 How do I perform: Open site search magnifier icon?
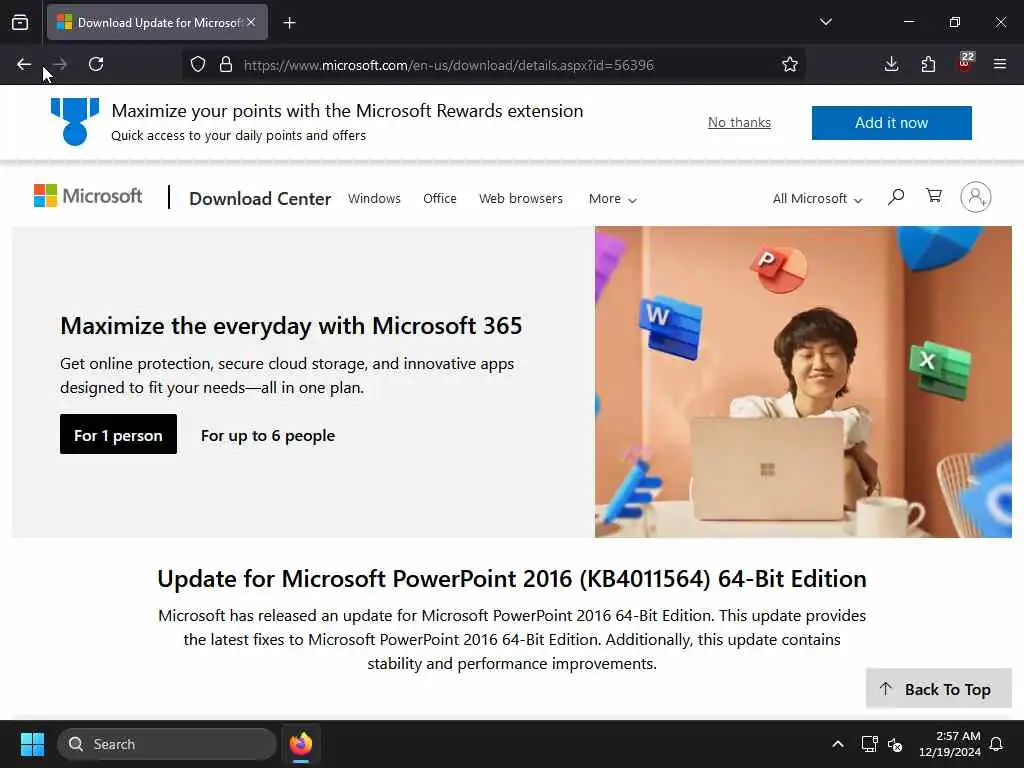pyautogui.click(x=896, y=197)
